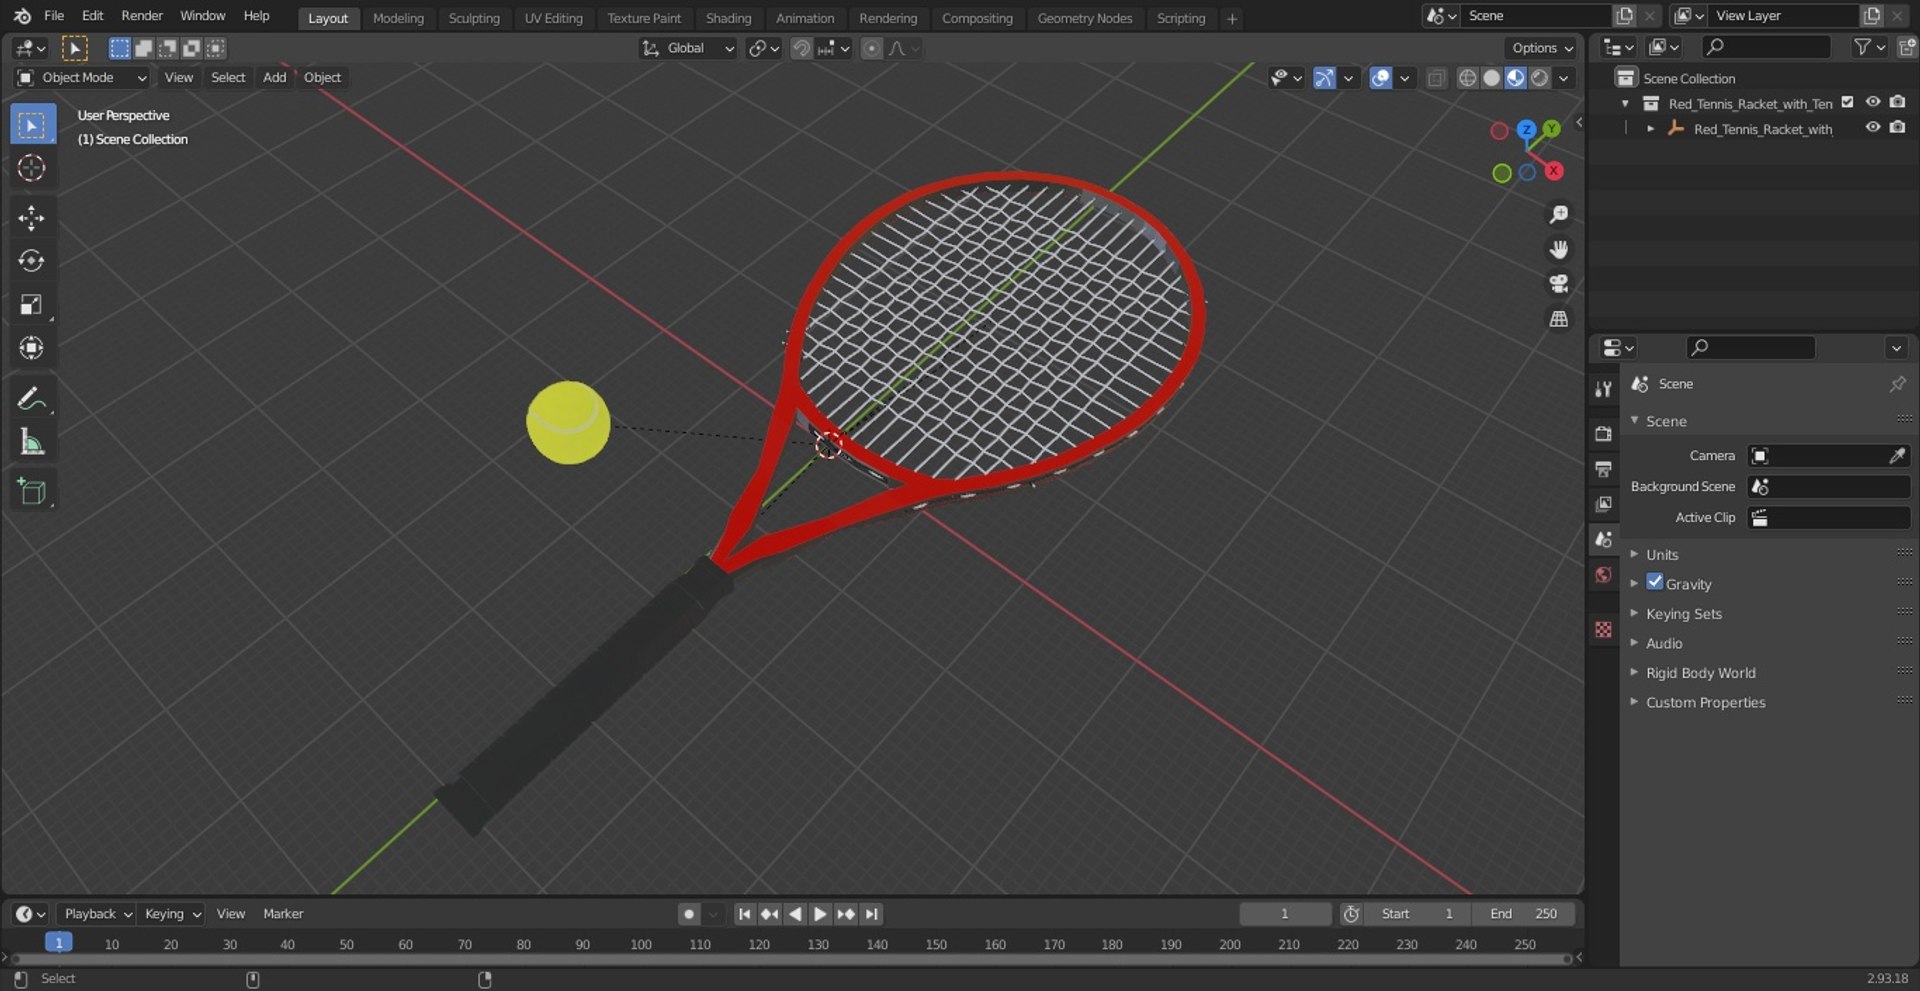The image size is (1920, 991).
Task: Switch to rendered viewport shading
Action: click(x=1540, y=78)
